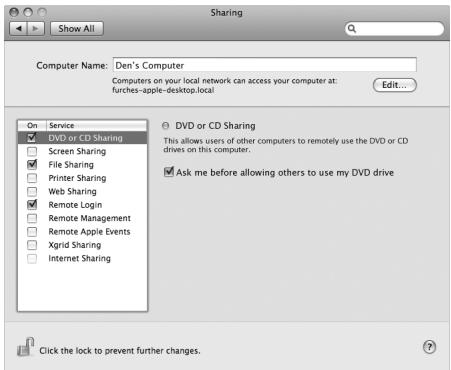Click the furches-apple-desktop.local address text
This screenshot has width=451, height=370.
tap(163, 90)
